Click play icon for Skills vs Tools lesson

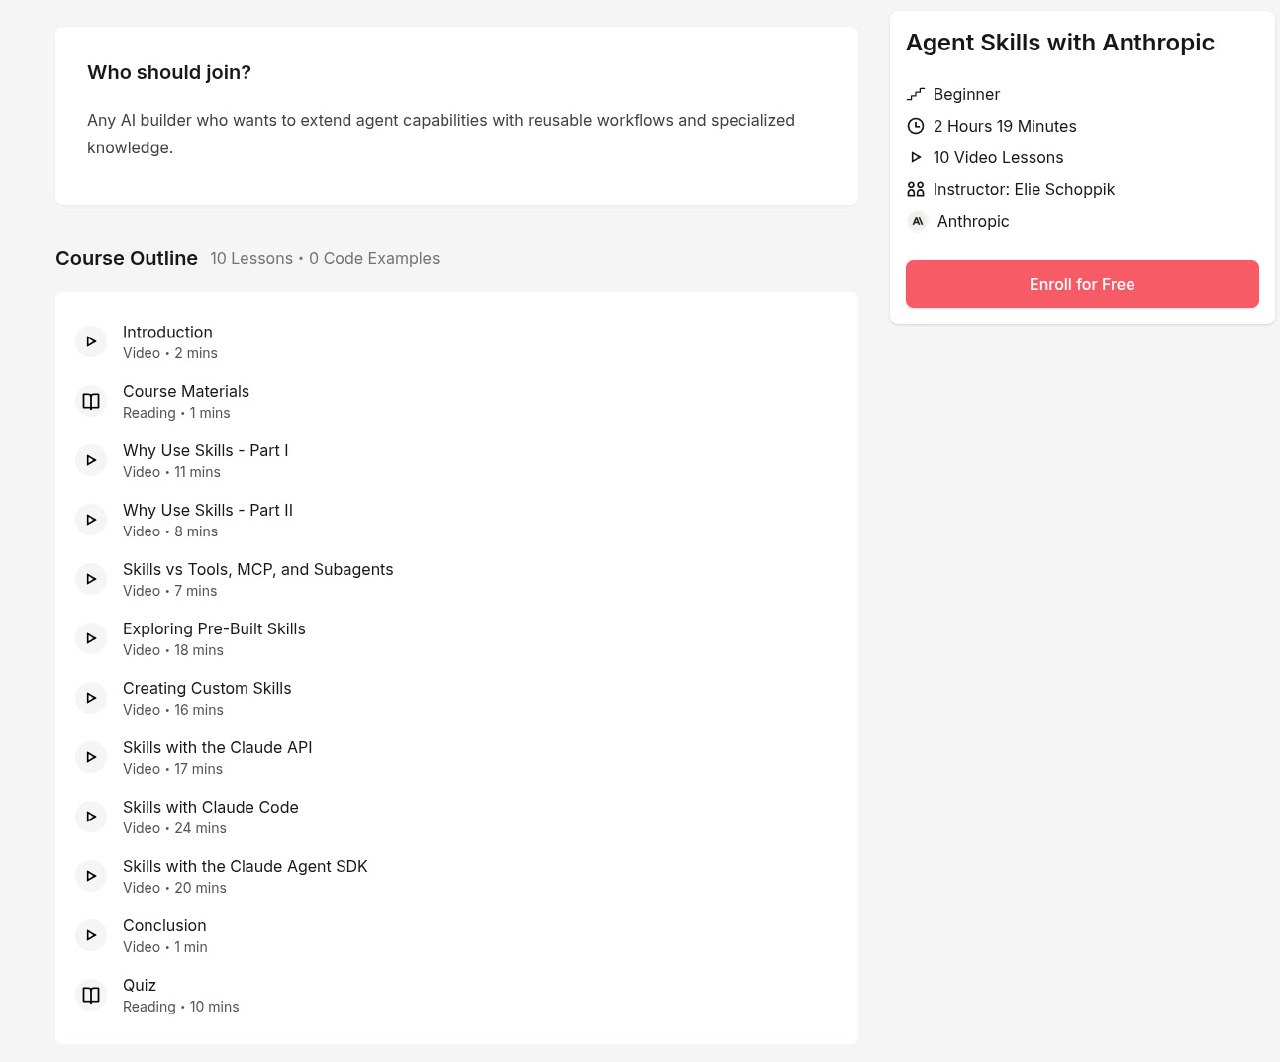pos(91,579)
